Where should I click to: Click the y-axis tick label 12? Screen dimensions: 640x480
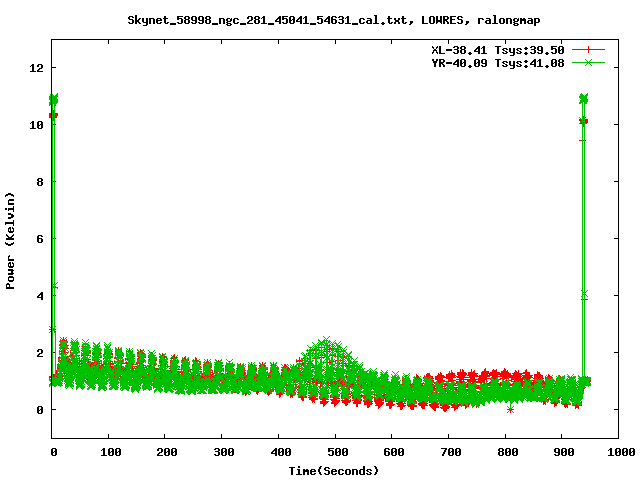[36, 68]
